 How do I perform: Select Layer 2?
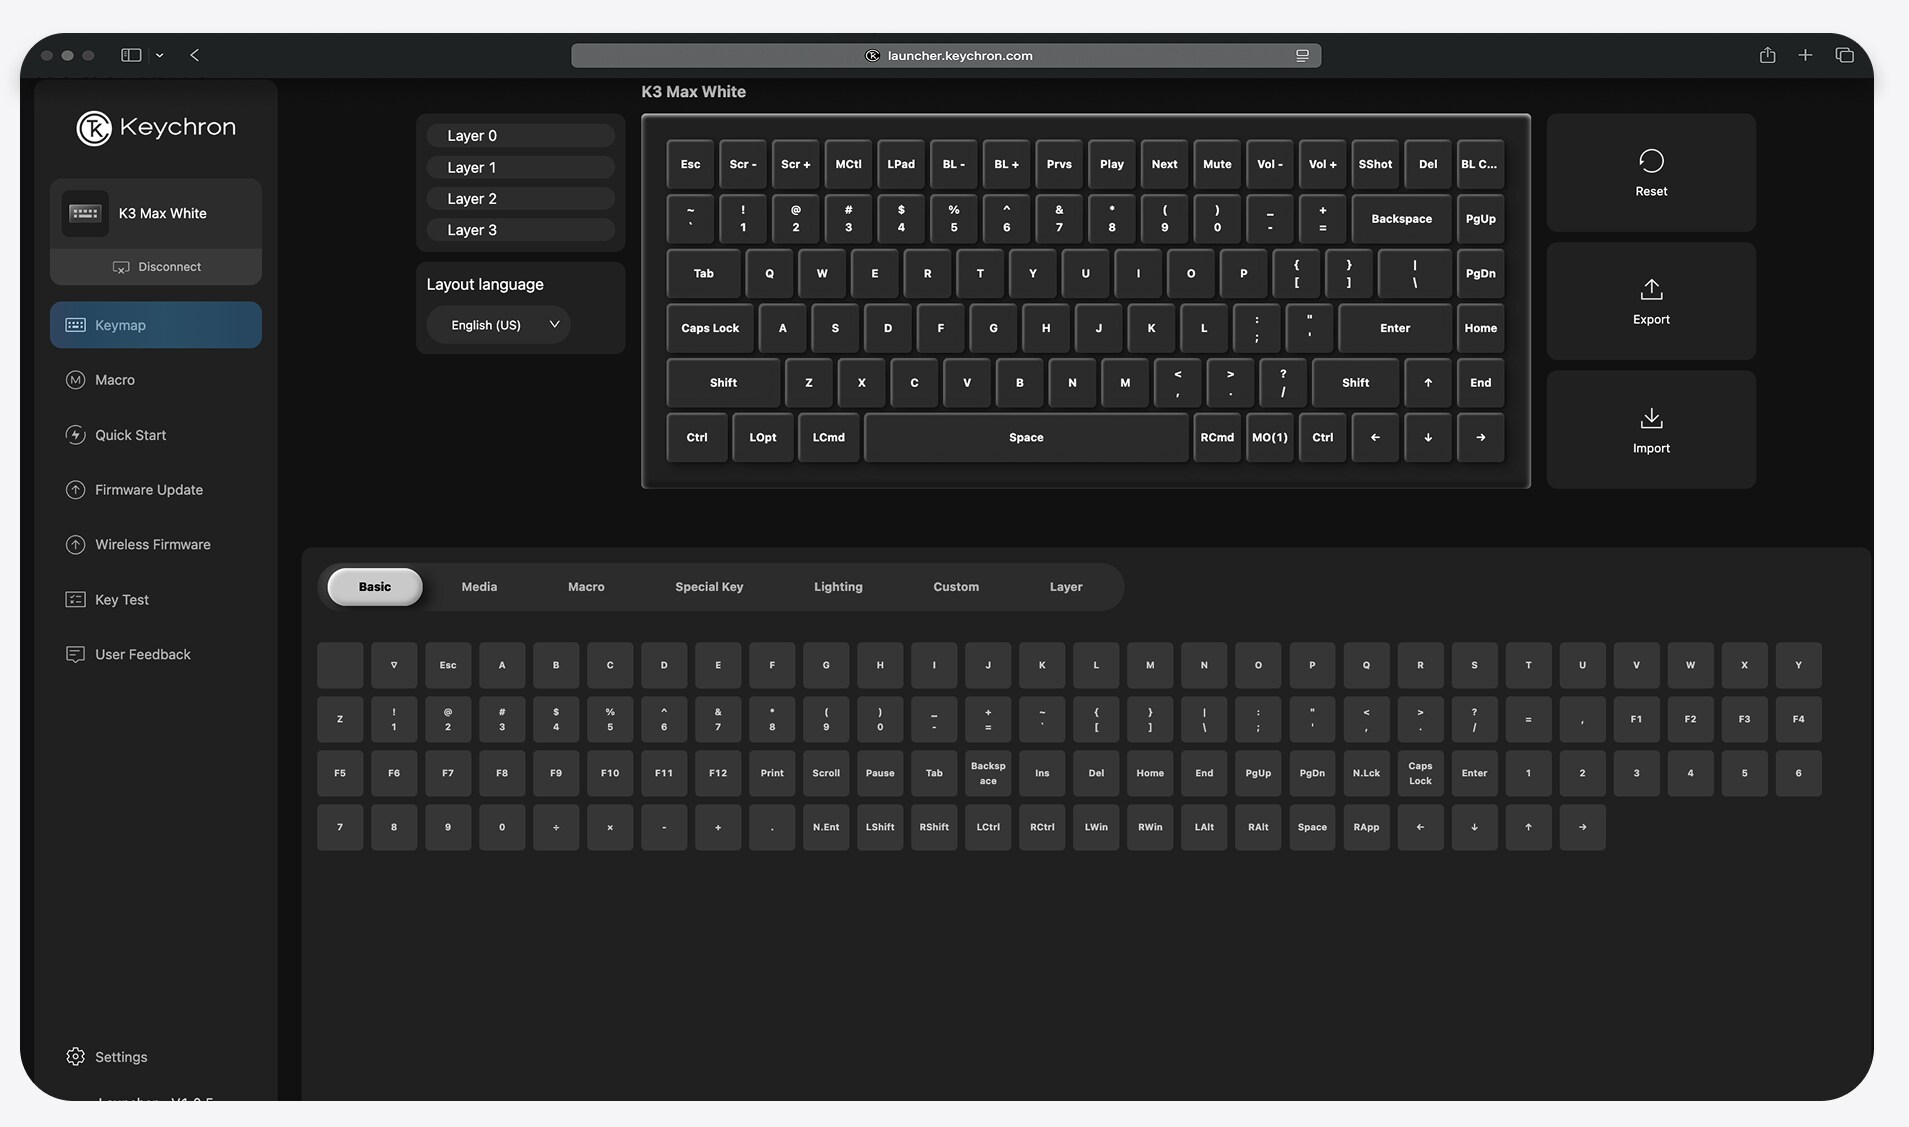(520, 199)
